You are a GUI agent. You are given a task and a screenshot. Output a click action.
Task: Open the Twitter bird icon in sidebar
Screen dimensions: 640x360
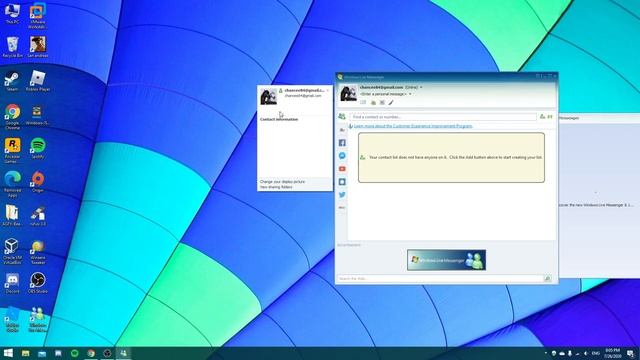click(342, 195)
